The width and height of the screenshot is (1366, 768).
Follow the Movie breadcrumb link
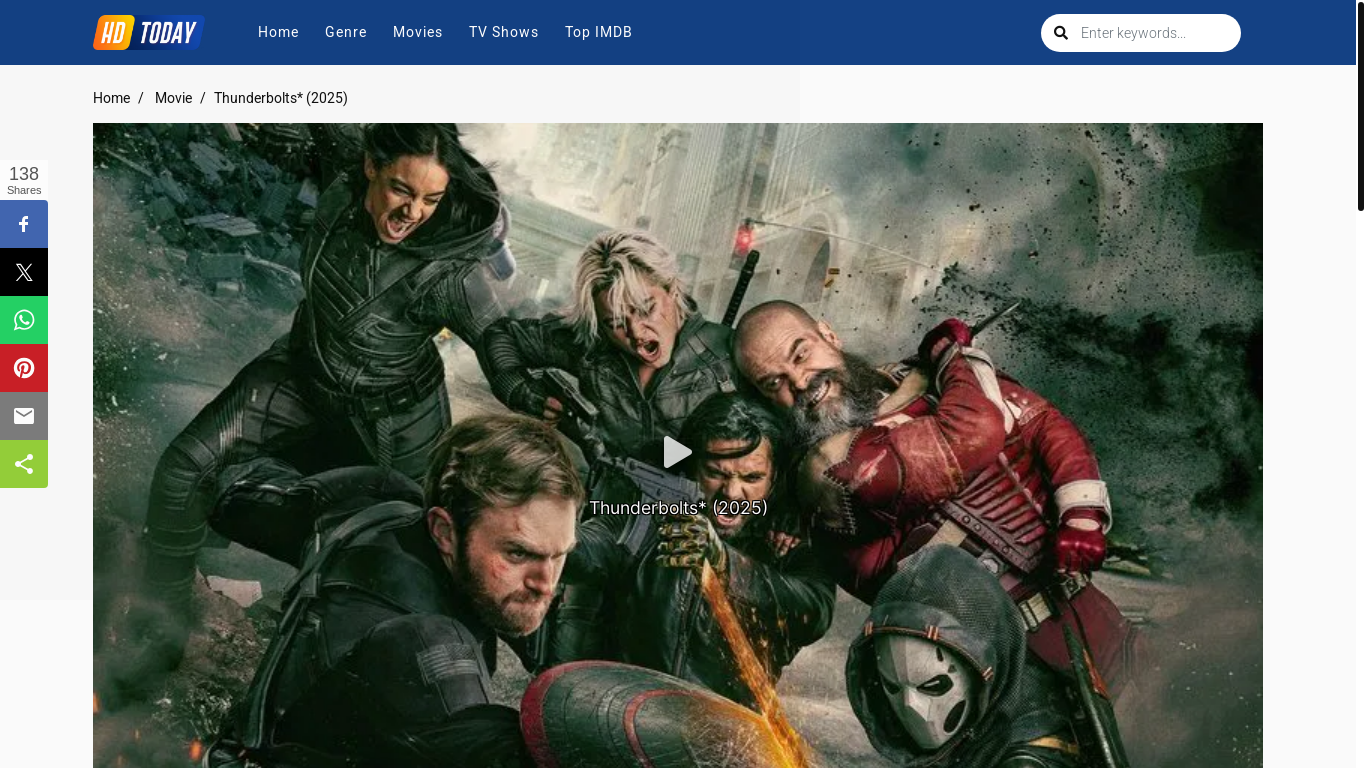pos(173,98)
